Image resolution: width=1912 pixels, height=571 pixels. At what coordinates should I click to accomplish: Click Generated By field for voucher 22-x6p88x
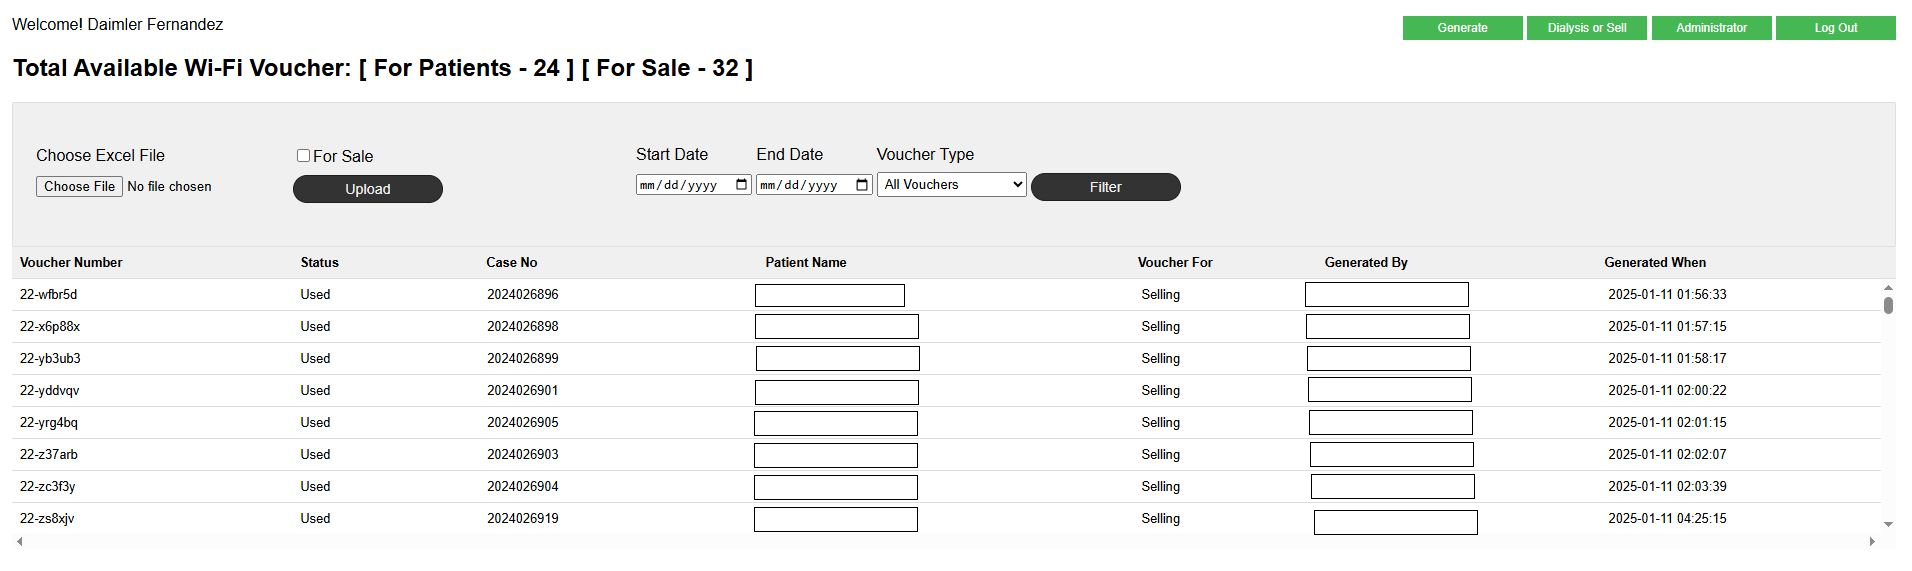[1387, 327]
